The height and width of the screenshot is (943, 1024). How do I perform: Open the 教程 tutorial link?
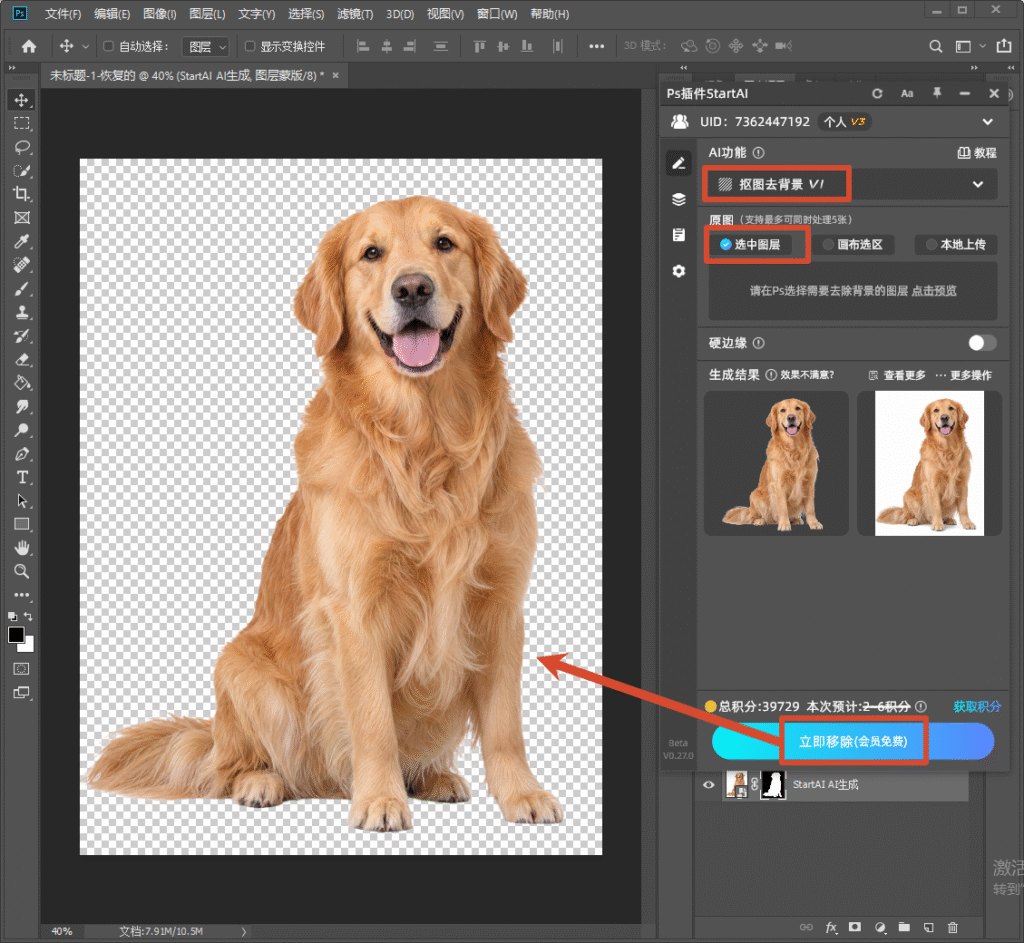(977, 153)
